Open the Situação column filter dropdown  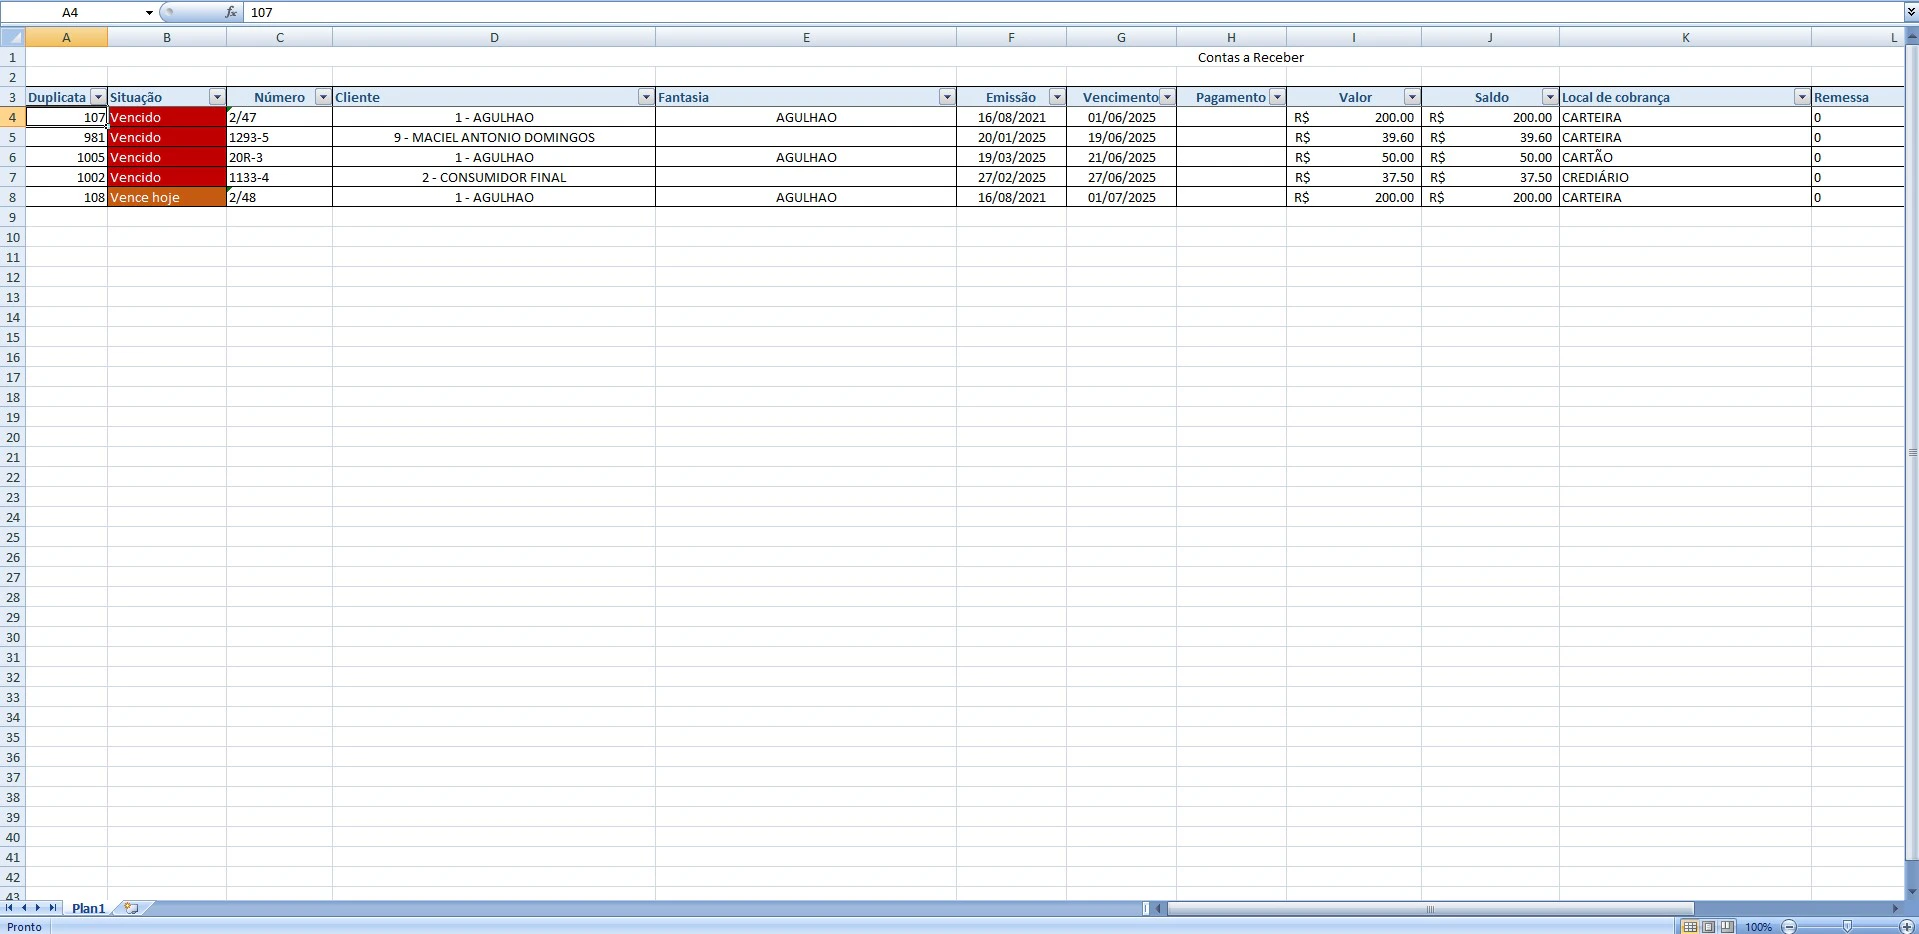tap(216, 97)
